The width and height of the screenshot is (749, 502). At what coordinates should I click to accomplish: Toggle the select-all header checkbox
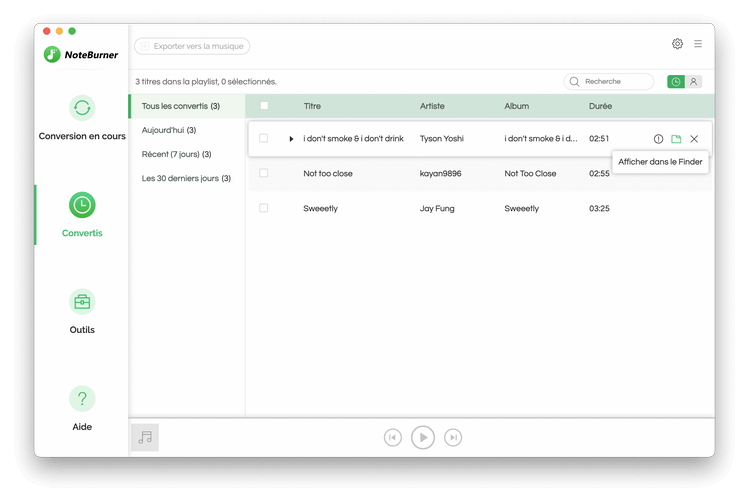pos(264,106)
